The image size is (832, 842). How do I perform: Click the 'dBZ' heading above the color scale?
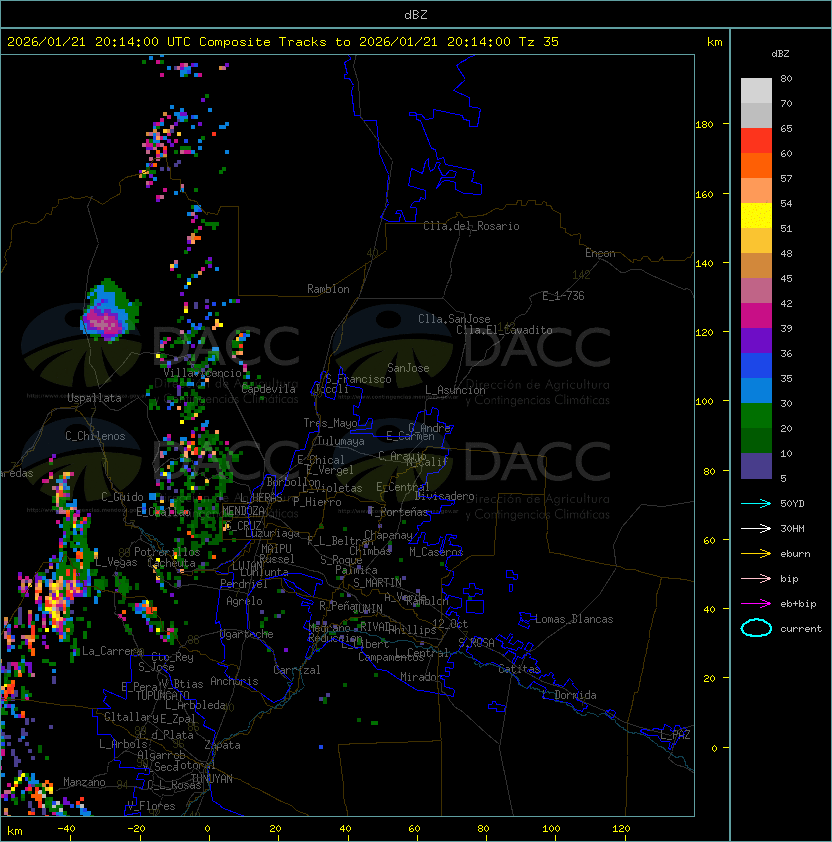(x=780, y=54)
